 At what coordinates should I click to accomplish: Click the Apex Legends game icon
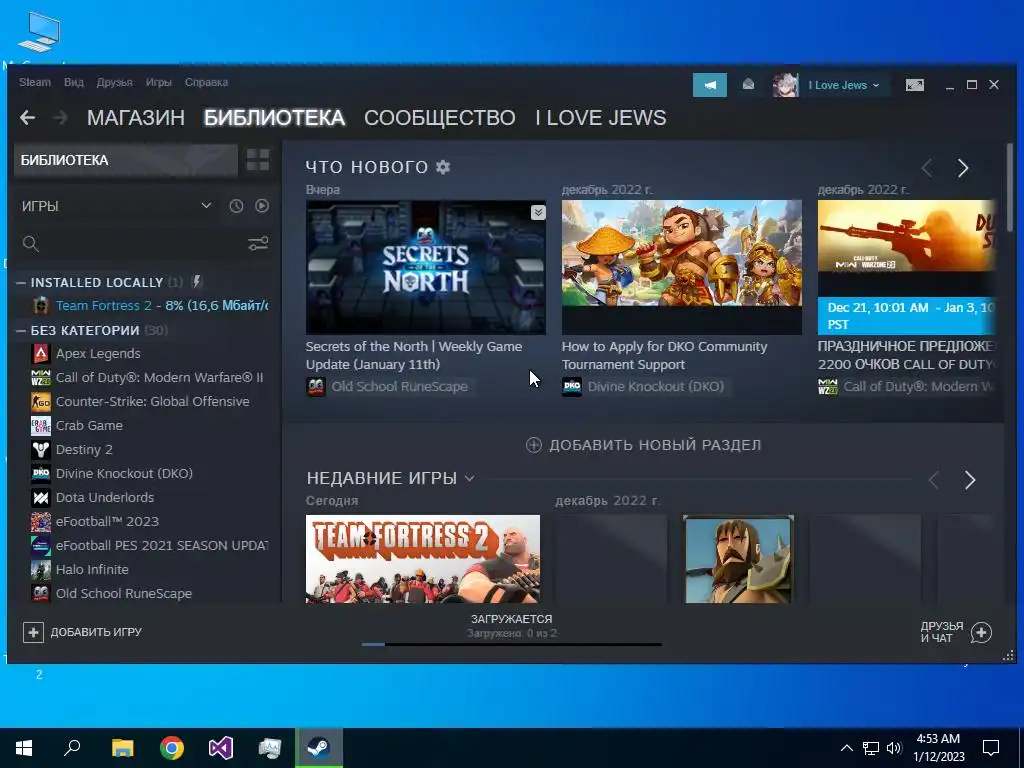point(40,353)
